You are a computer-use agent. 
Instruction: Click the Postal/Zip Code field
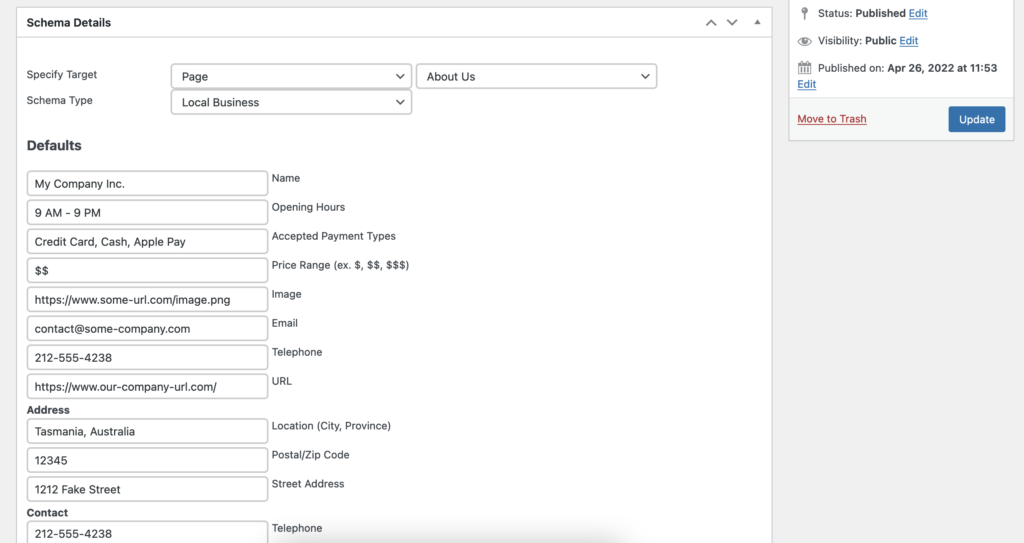(x=147, y=460)
